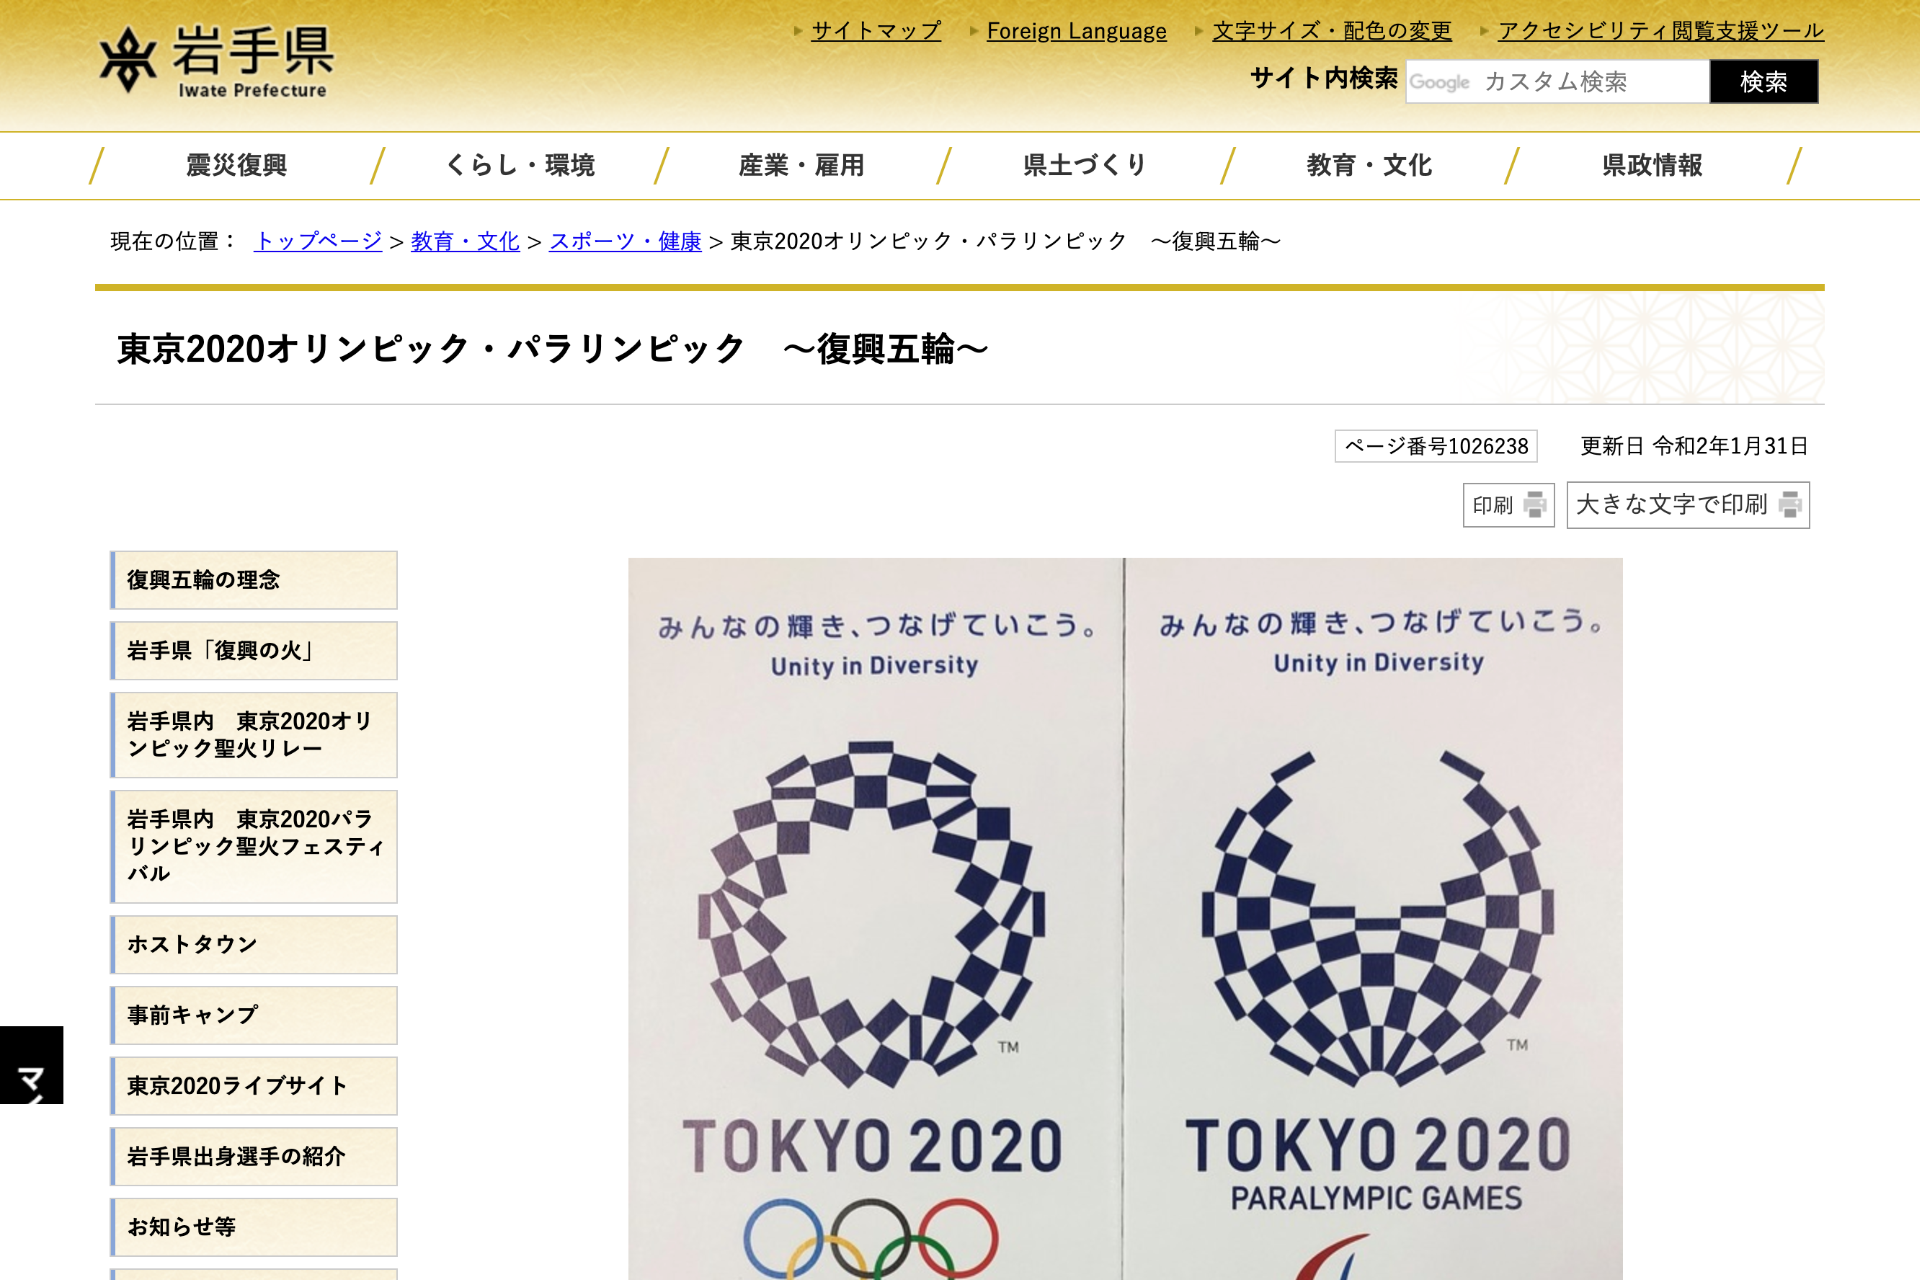The width and height of the screenshot is (1920, 1280).
Task: Click the 検索 search button
Action: (1764, 81)
